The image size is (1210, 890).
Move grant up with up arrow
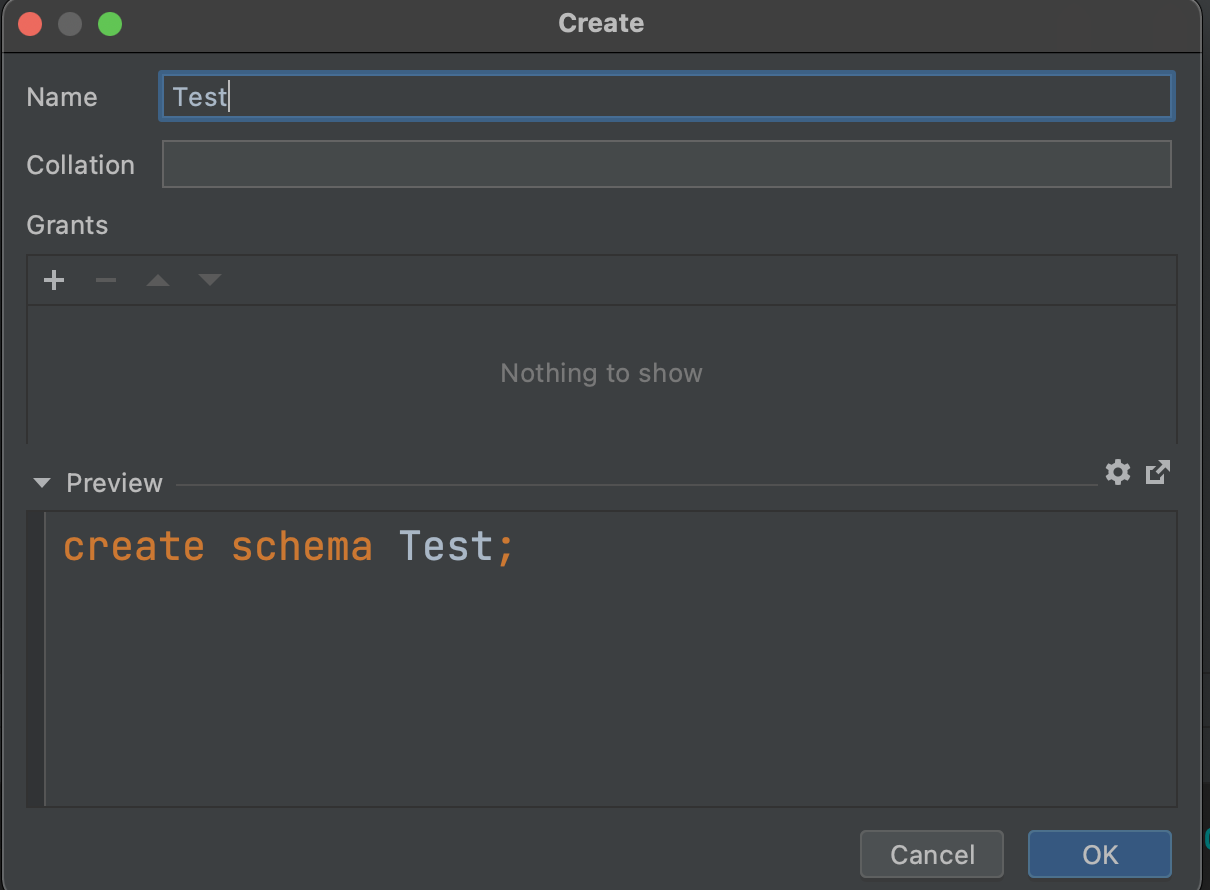point(158,280)
